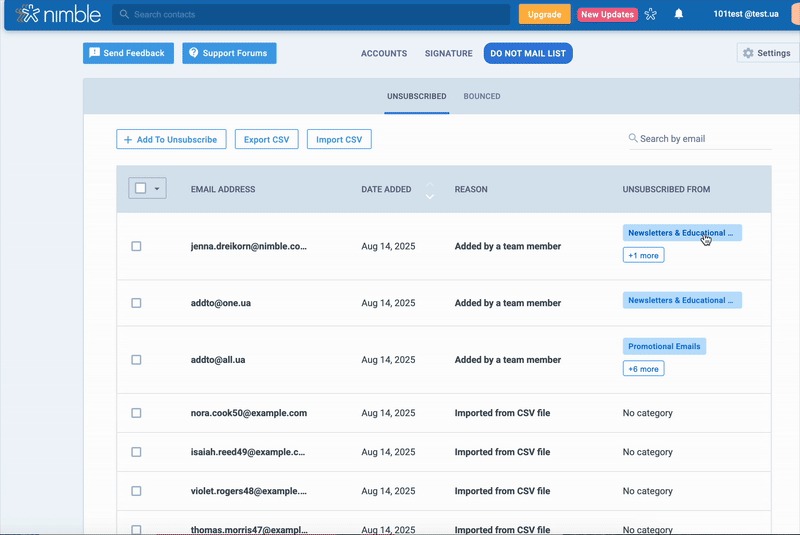The height and width of the screenshot is (535, 800).
Task: Click the Date Added sort arrows
Action: (x=430, y=190)
